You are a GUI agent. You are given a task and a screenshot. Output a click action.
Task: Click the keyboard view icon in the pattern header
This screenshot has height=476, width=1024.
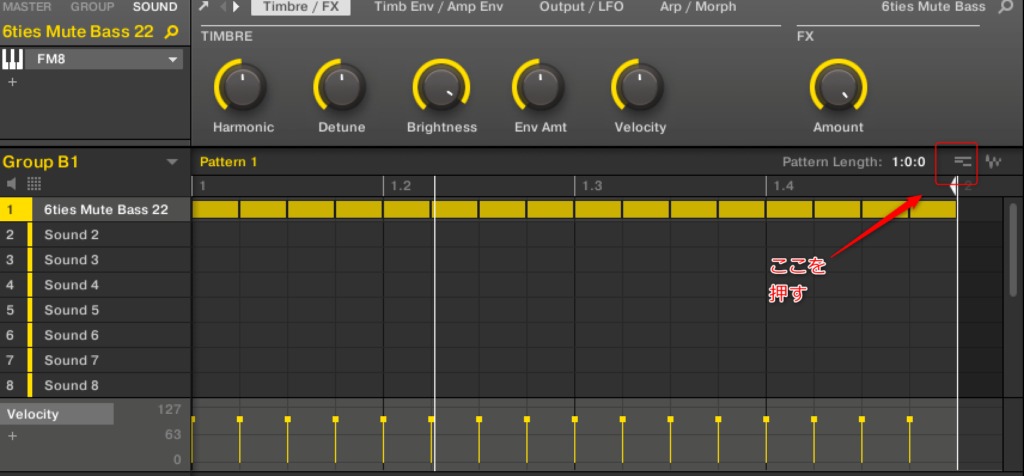pyautogui.click(x=962, y=161)
